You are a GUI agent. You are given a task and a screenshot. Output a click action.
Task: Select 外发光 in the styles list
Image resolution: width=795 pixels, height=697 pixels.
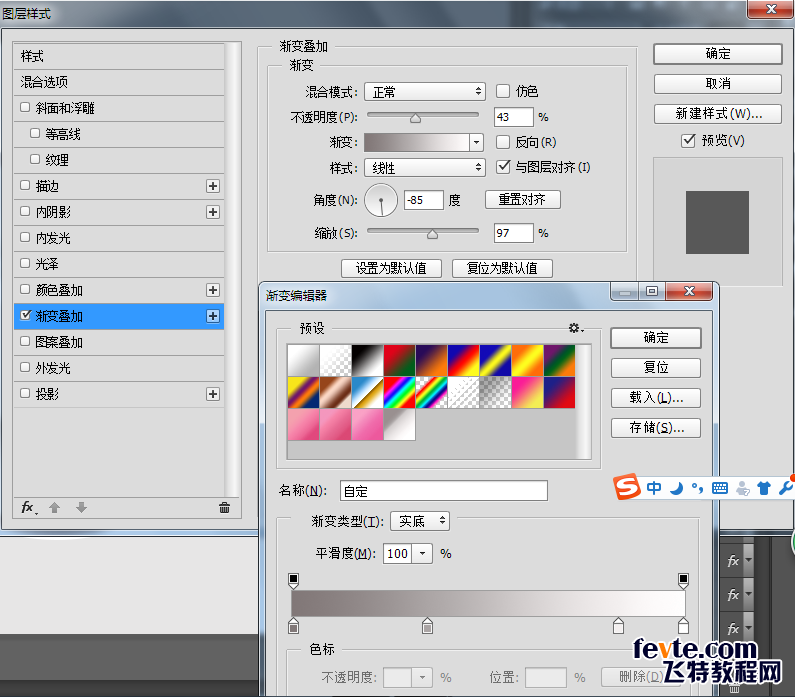pyautogui.click(x=53, y=368)
